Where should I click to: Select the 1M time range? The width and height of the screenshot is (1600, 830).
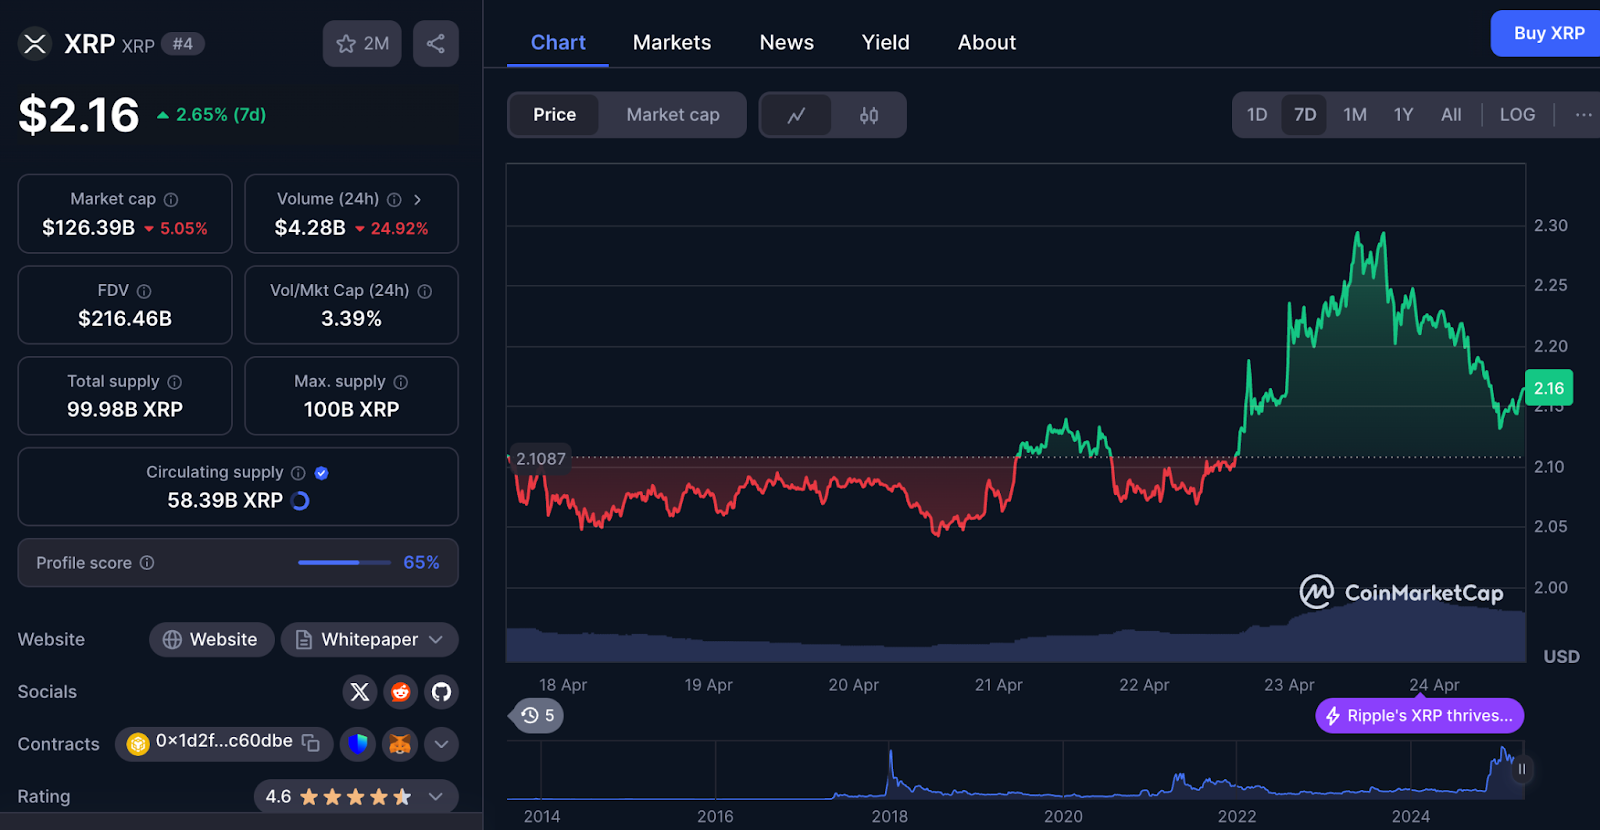pos(1355,115)
